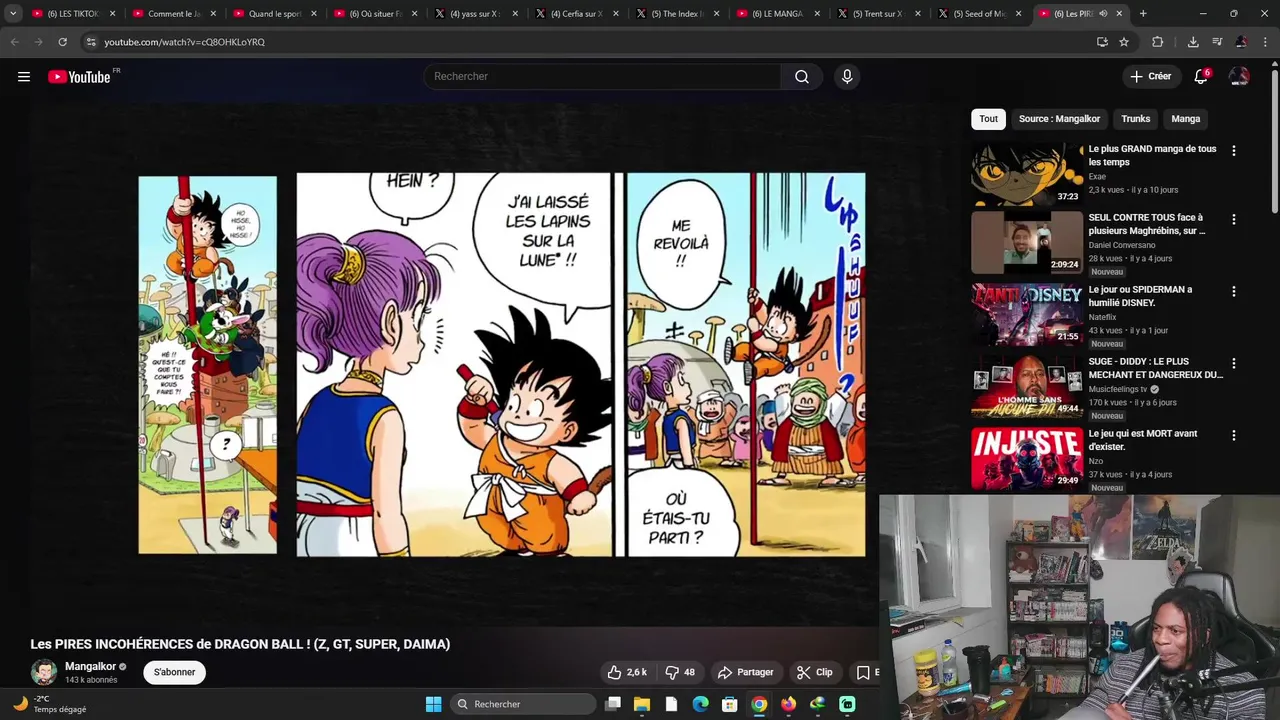Install app icon in address bar
The image size is (1280, 720).
pyautogui.click(x=1102, y=42)
